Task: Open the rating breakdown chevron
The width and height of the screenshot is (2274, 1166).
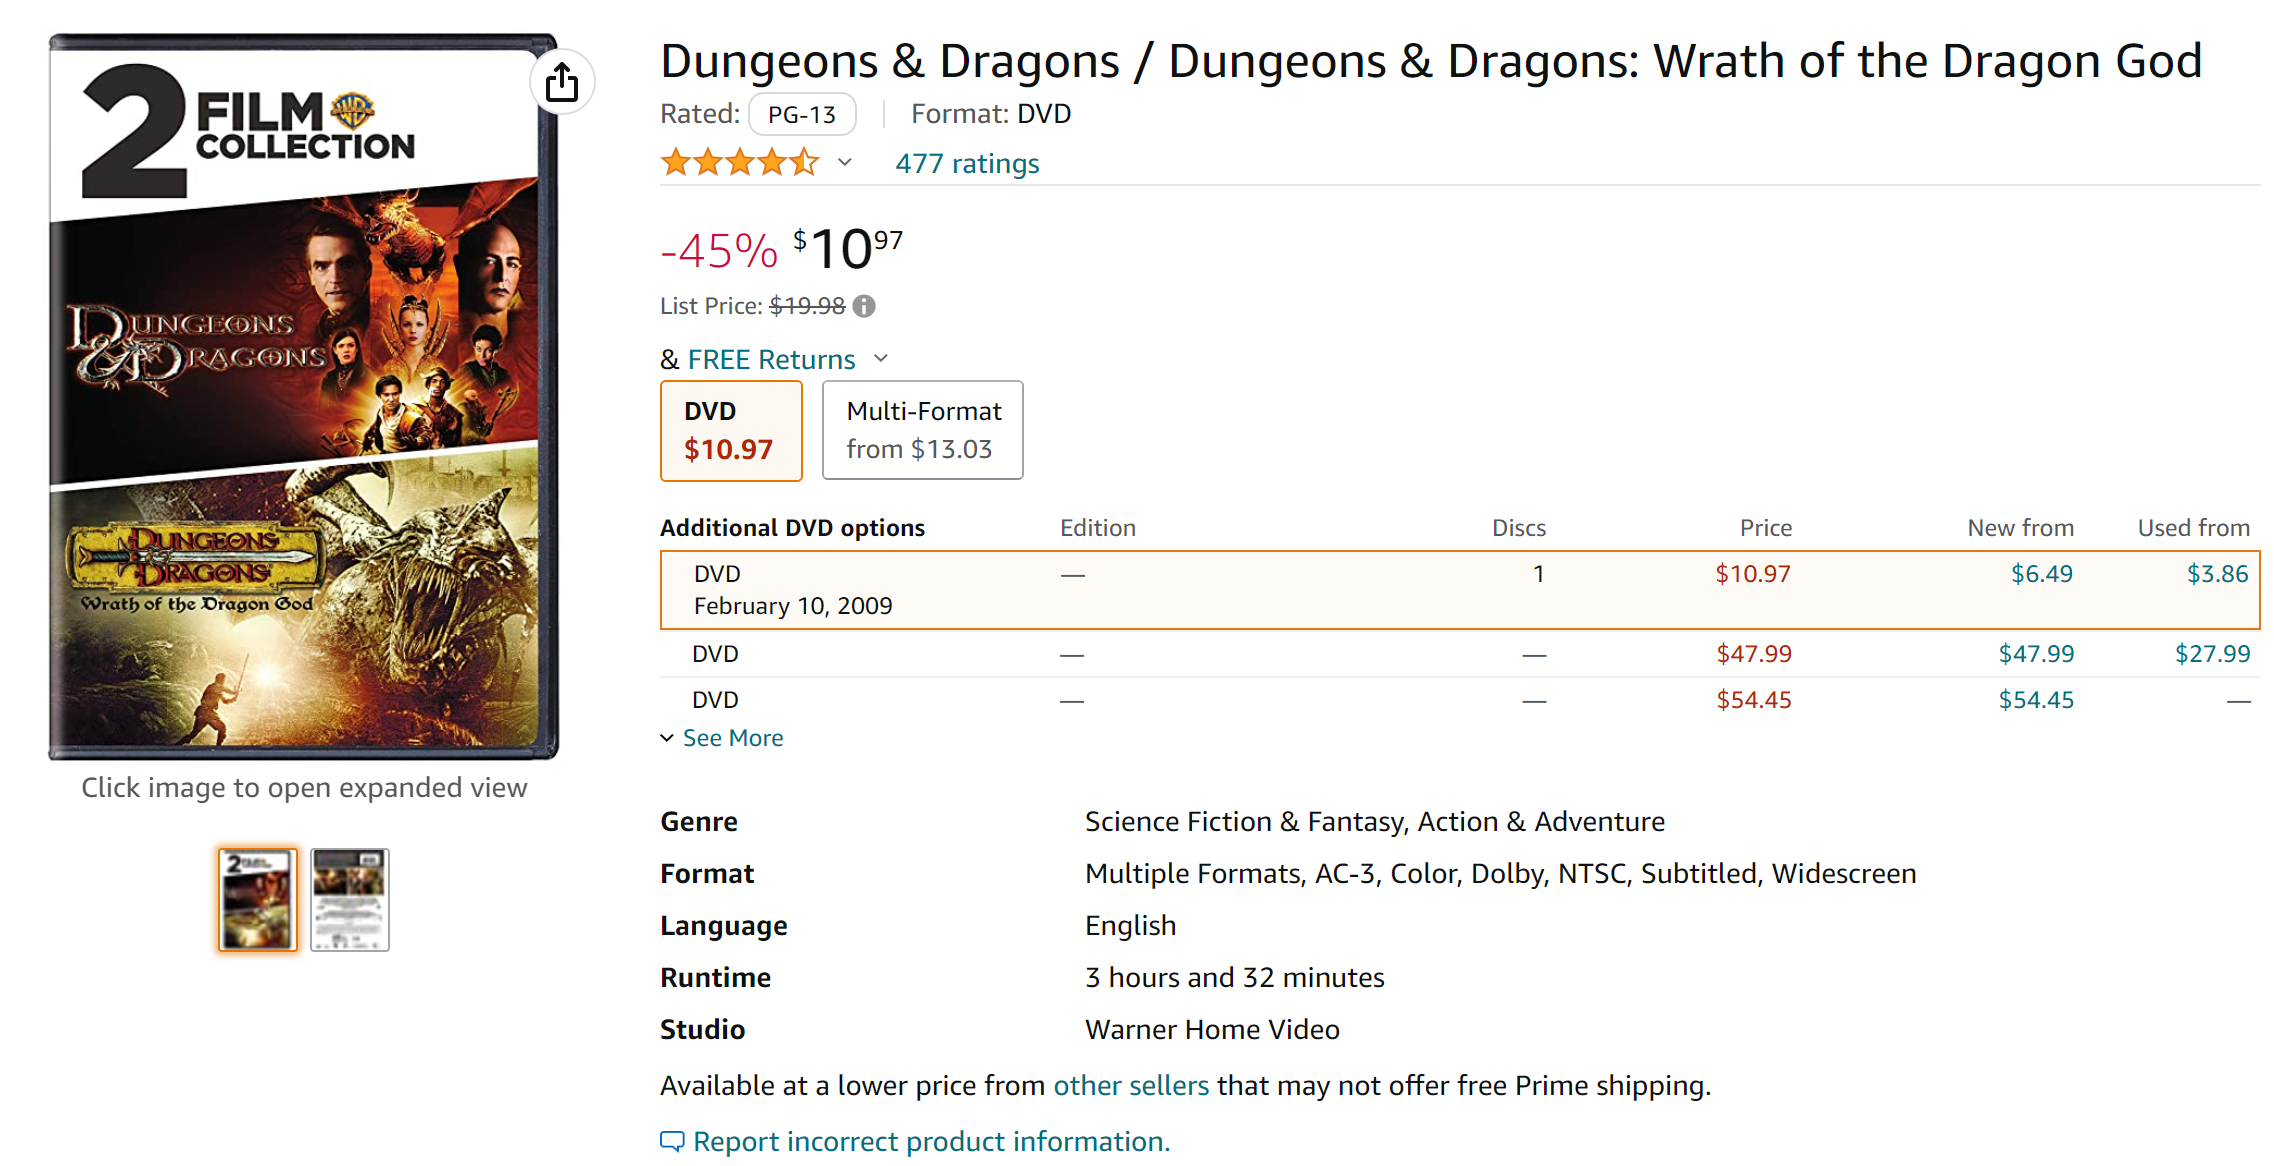Action: click(845, 163)
